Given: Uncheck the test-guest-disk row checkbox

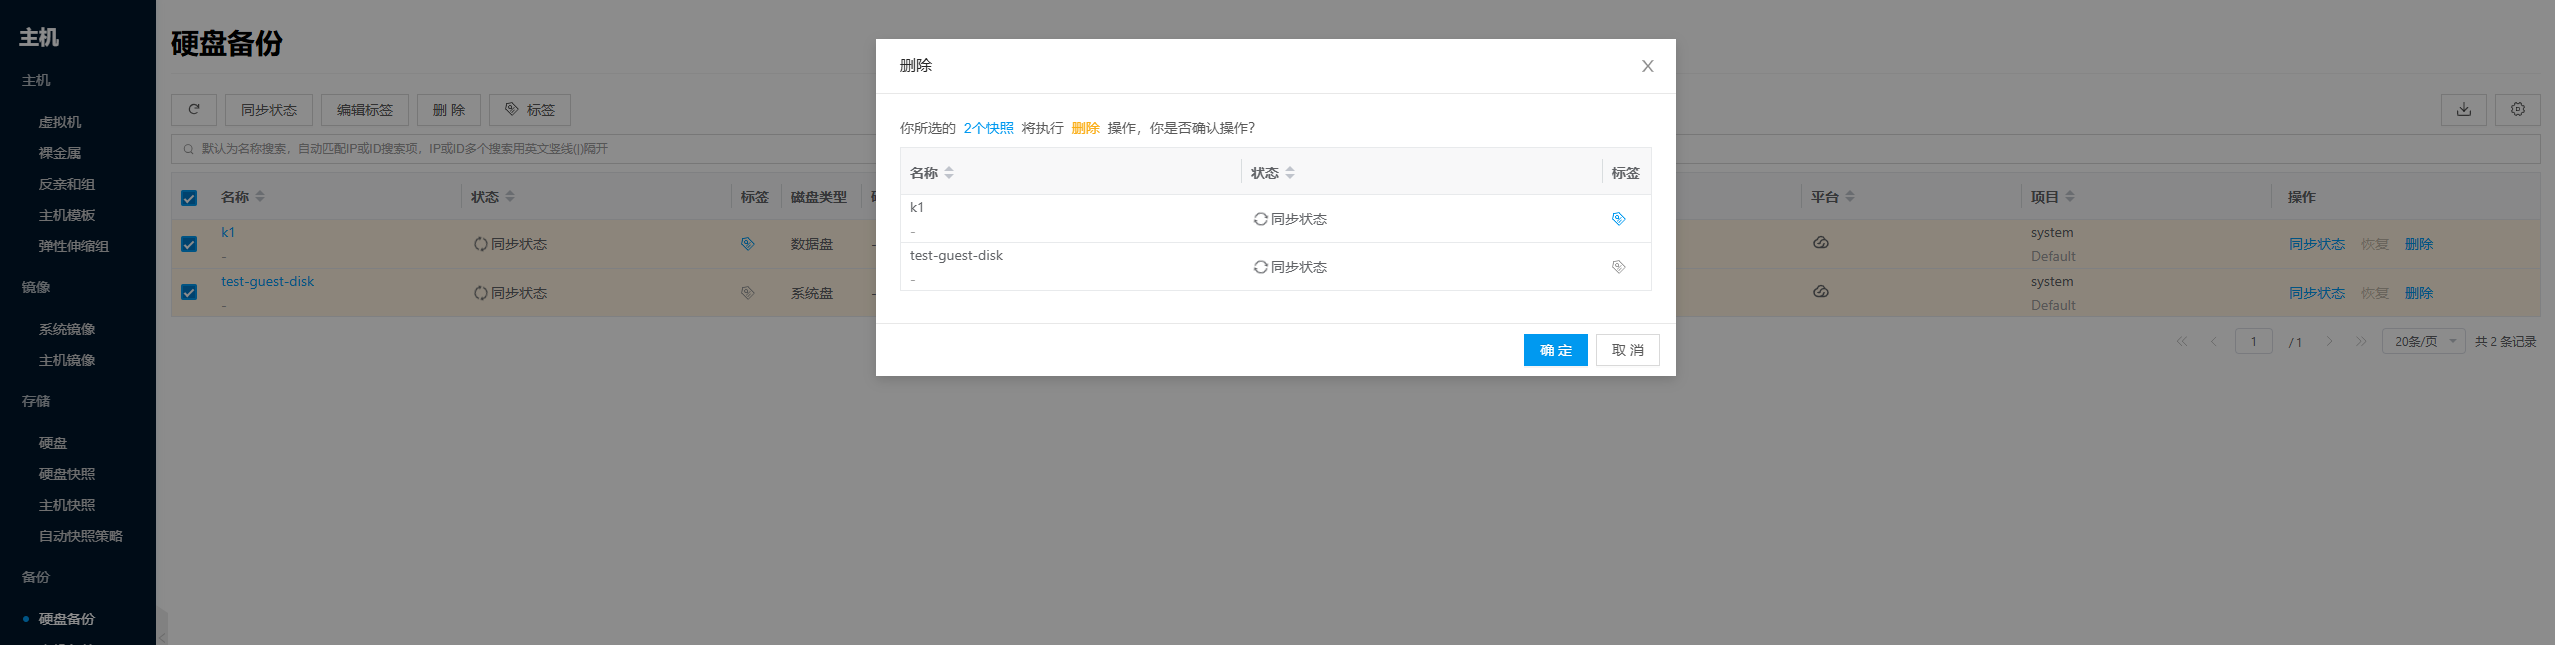Looking at the screenshot, I should [189, 292].
